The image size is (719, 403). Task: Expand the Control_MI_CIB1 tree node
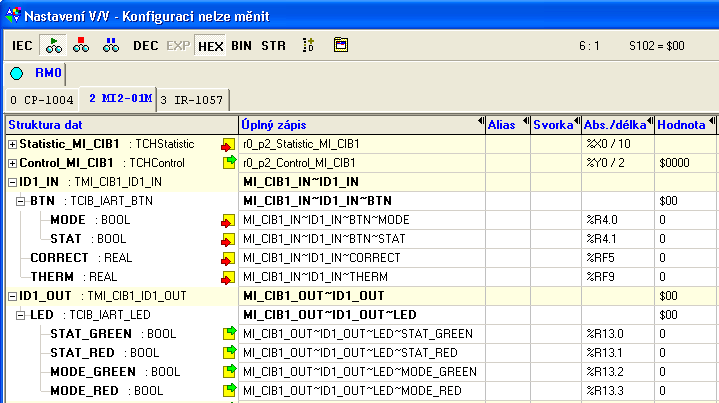(x=12, y=163)
